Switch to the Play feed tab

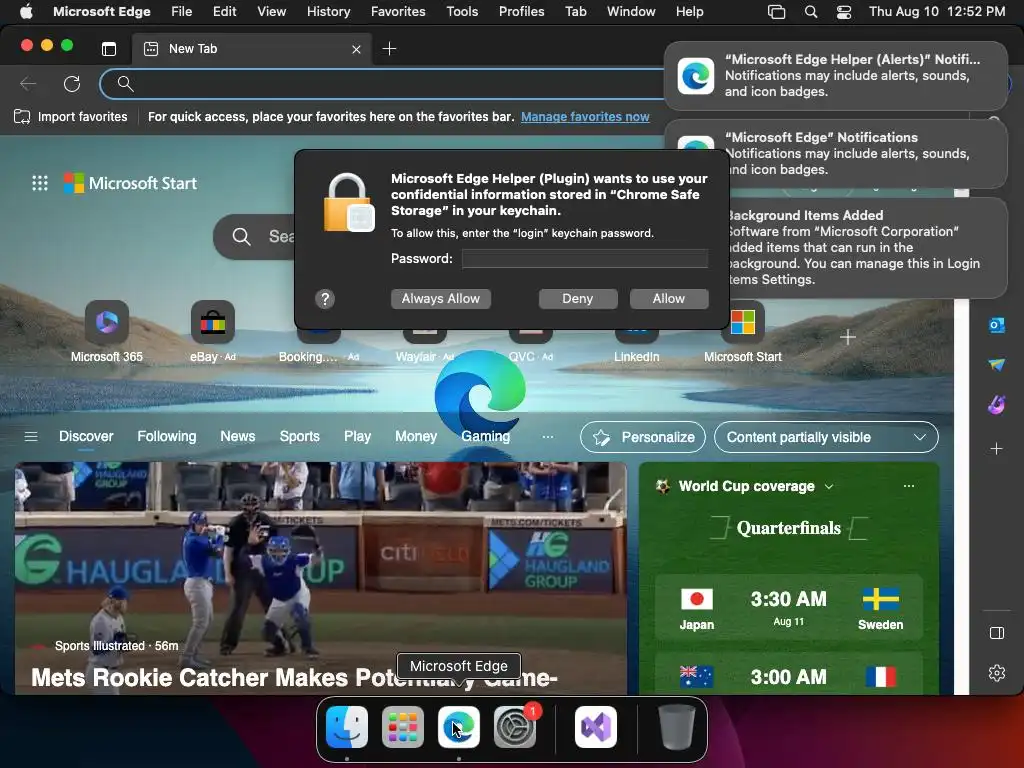pos(357,436)
